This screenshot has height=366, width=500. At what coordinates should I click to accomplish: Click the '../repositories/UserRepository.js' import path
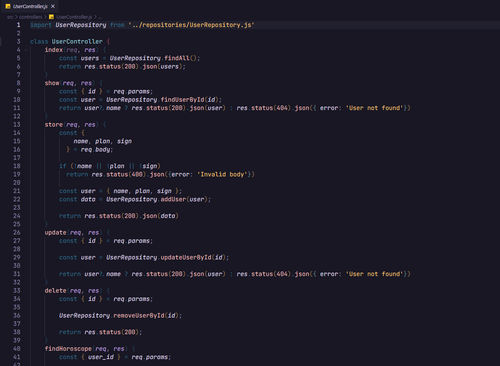(x=192, y=25)
